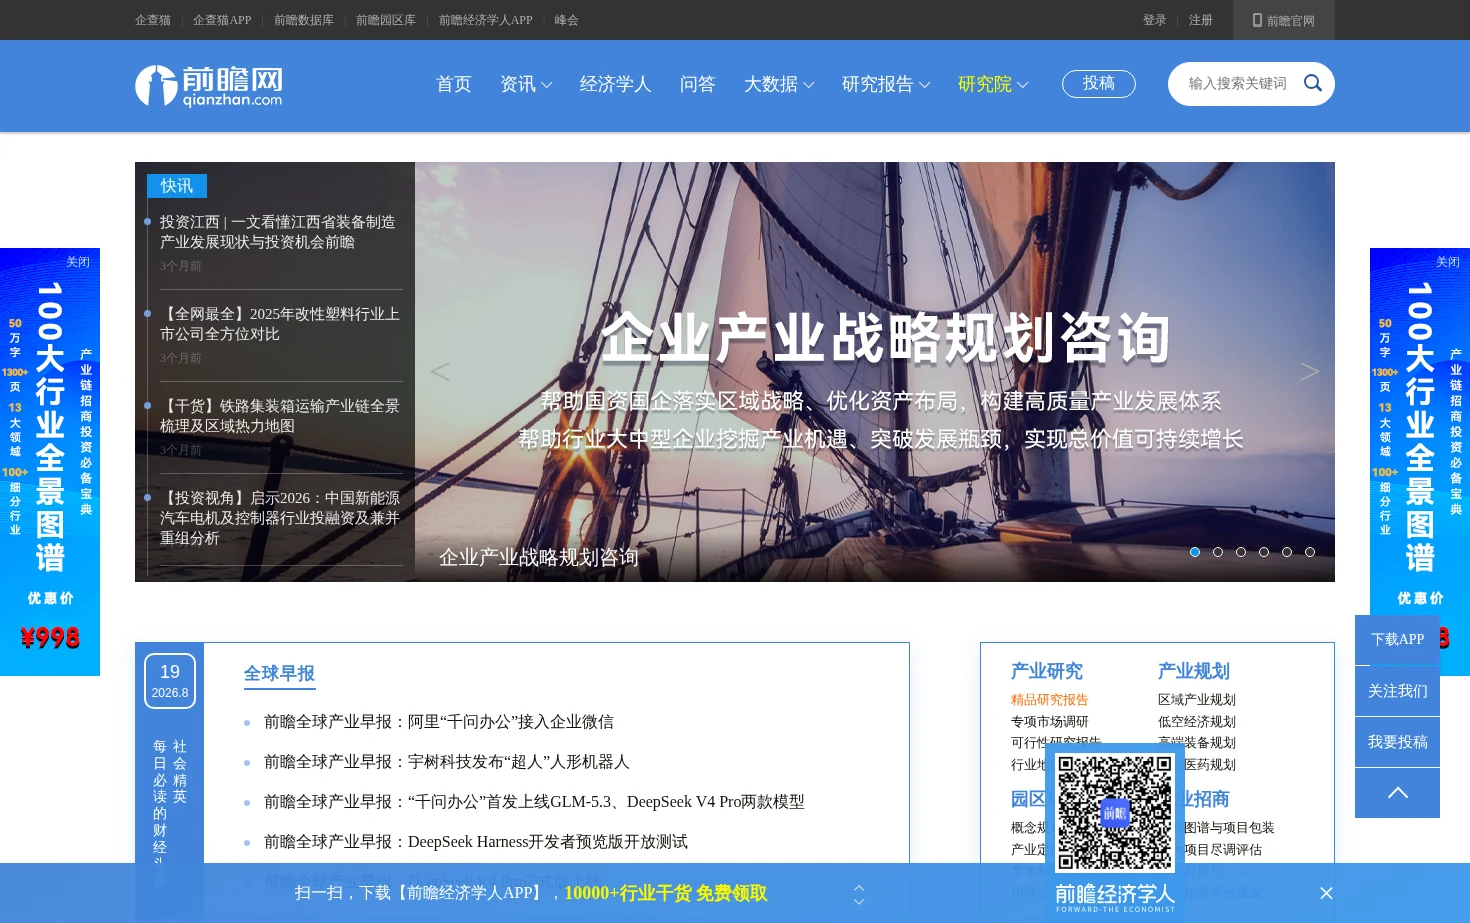Collapse bottom banner with up-down arrows

[x=859, y=894]
